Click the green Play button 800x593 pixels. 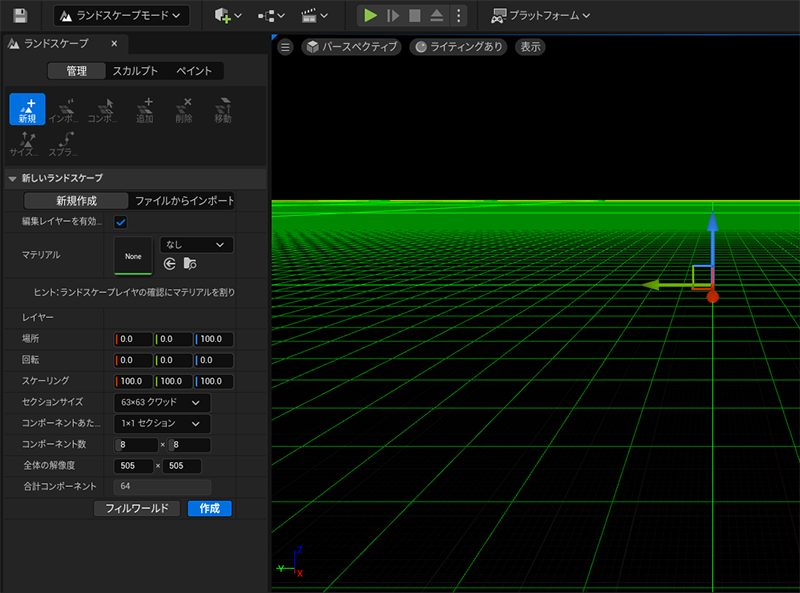tap(370, 16)
